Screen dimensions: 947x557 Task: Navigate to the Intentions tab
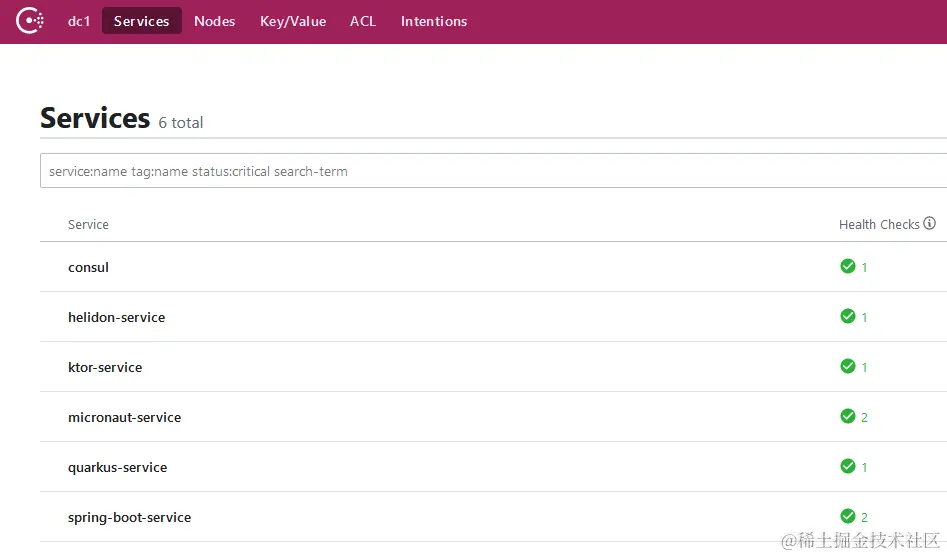pos(434,21)
